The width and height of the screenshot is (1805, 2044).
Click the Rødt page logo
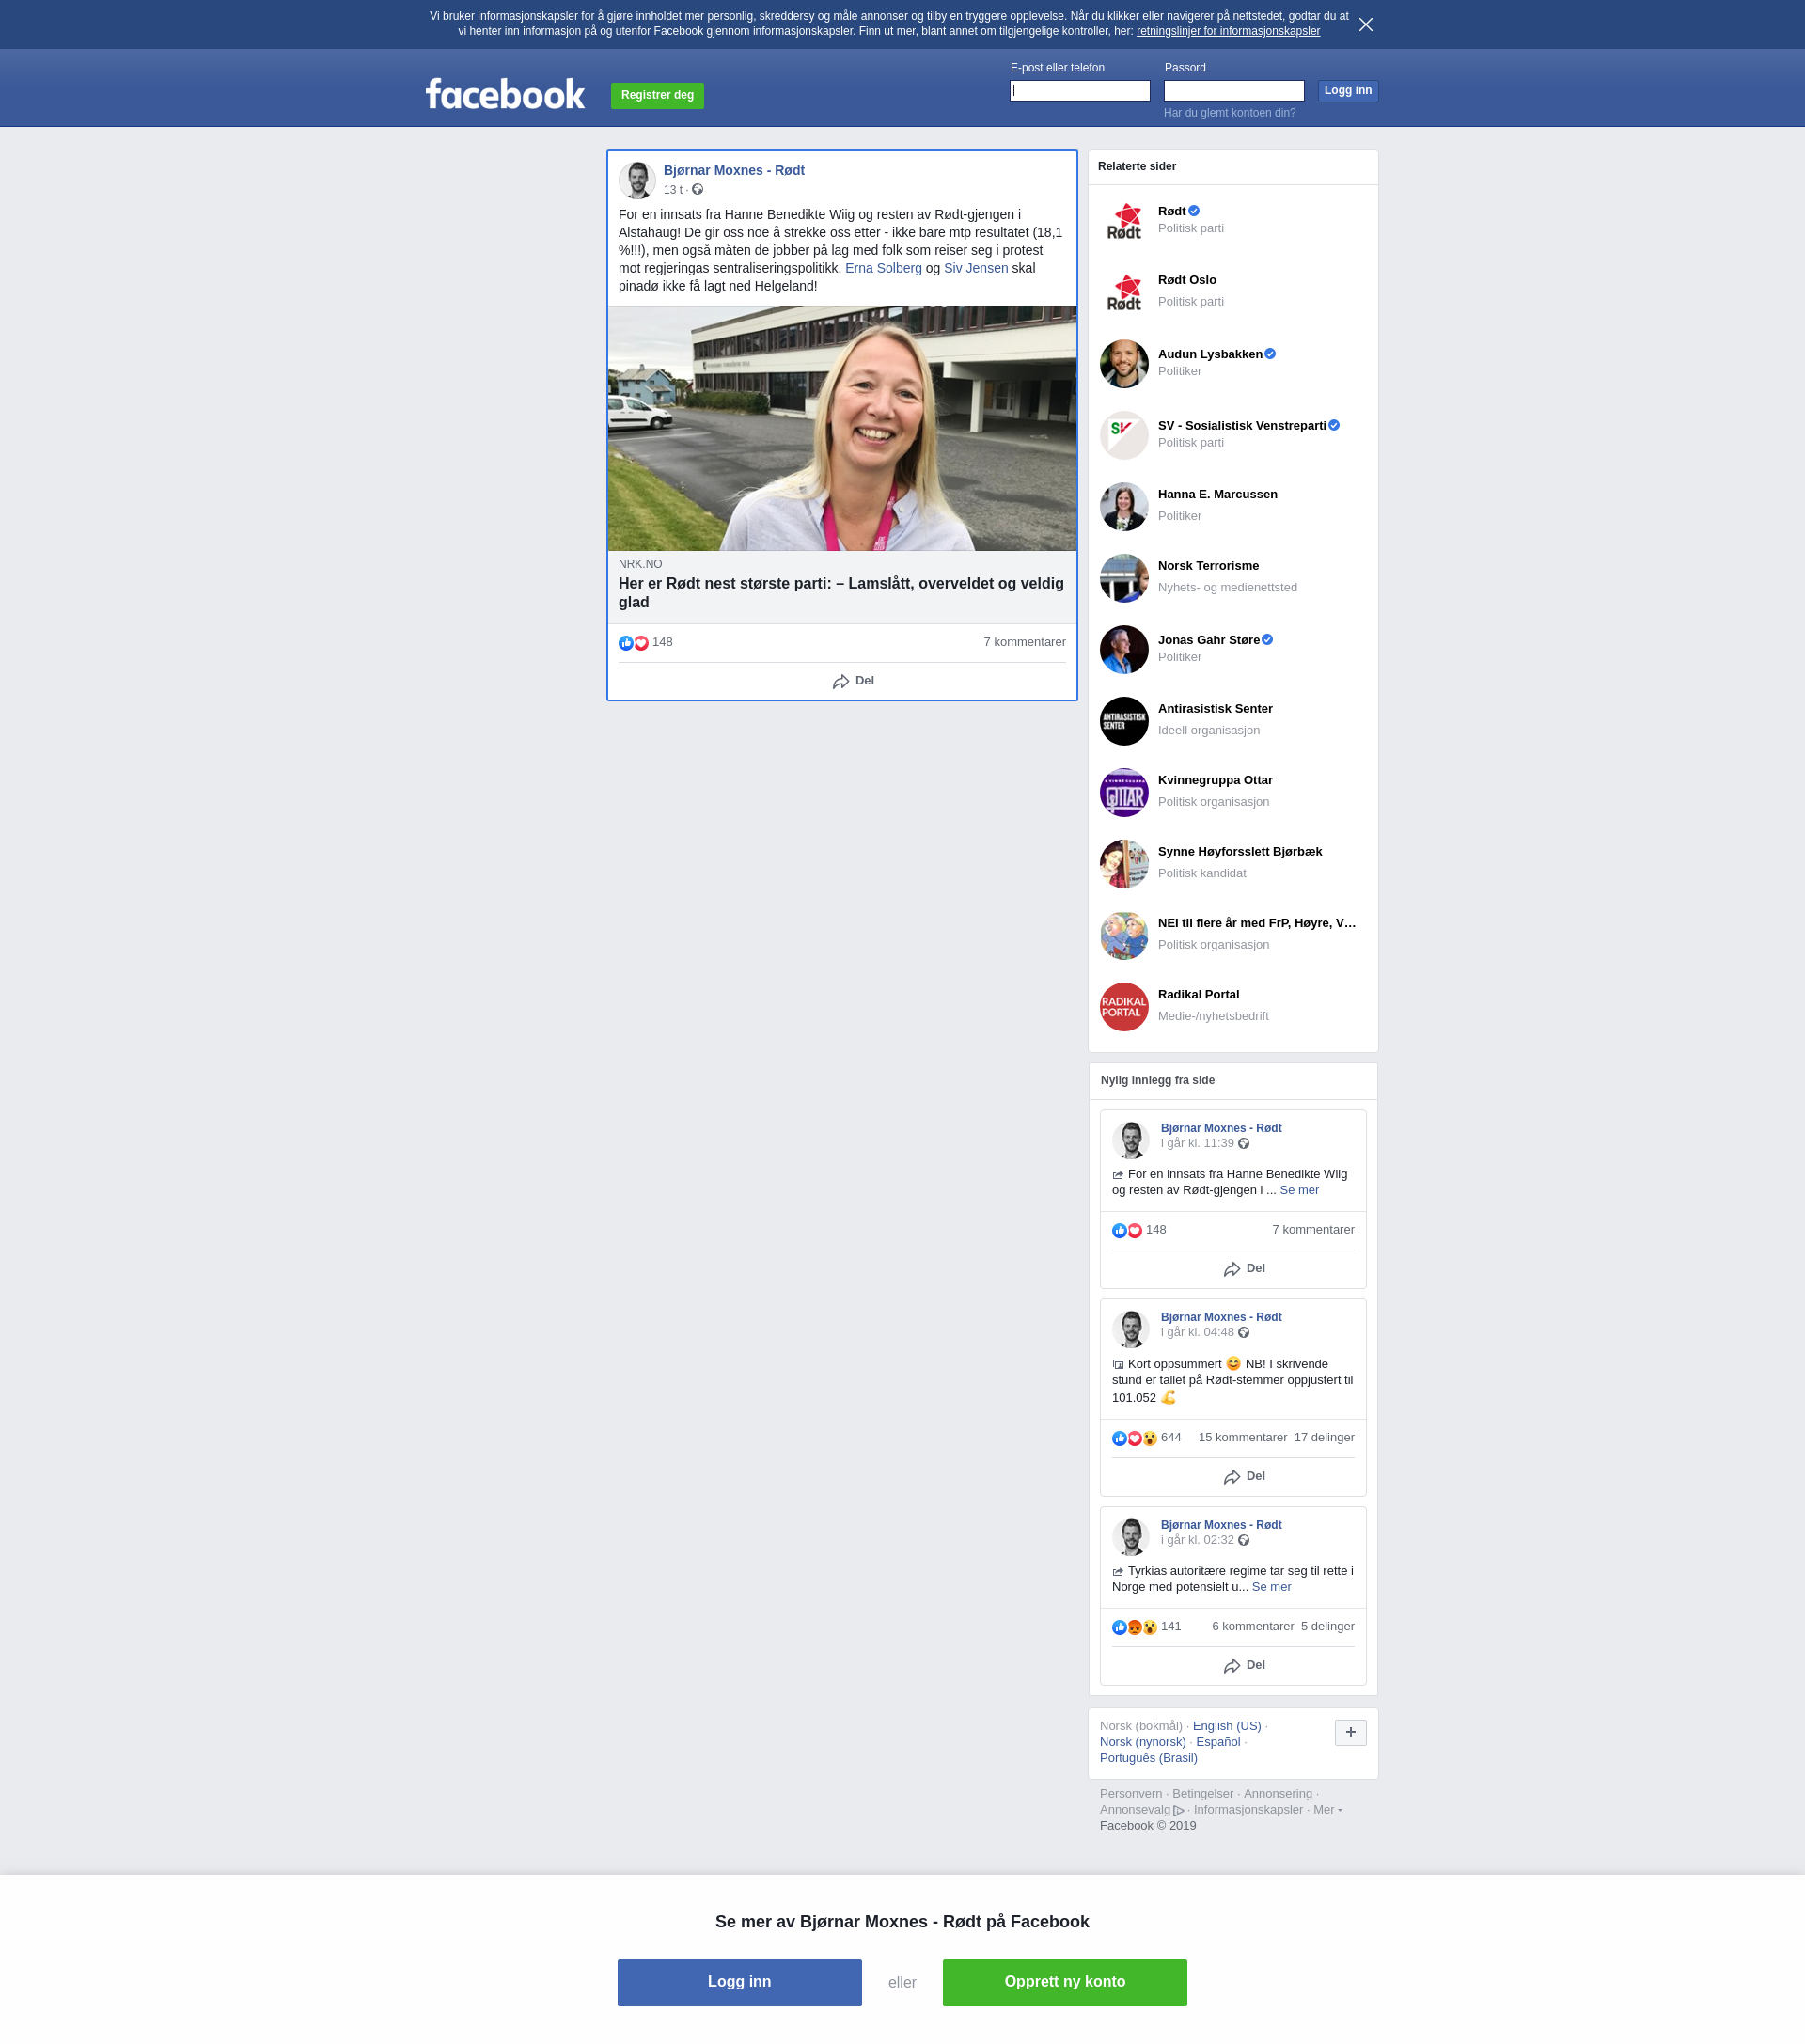coord(1124,221)
